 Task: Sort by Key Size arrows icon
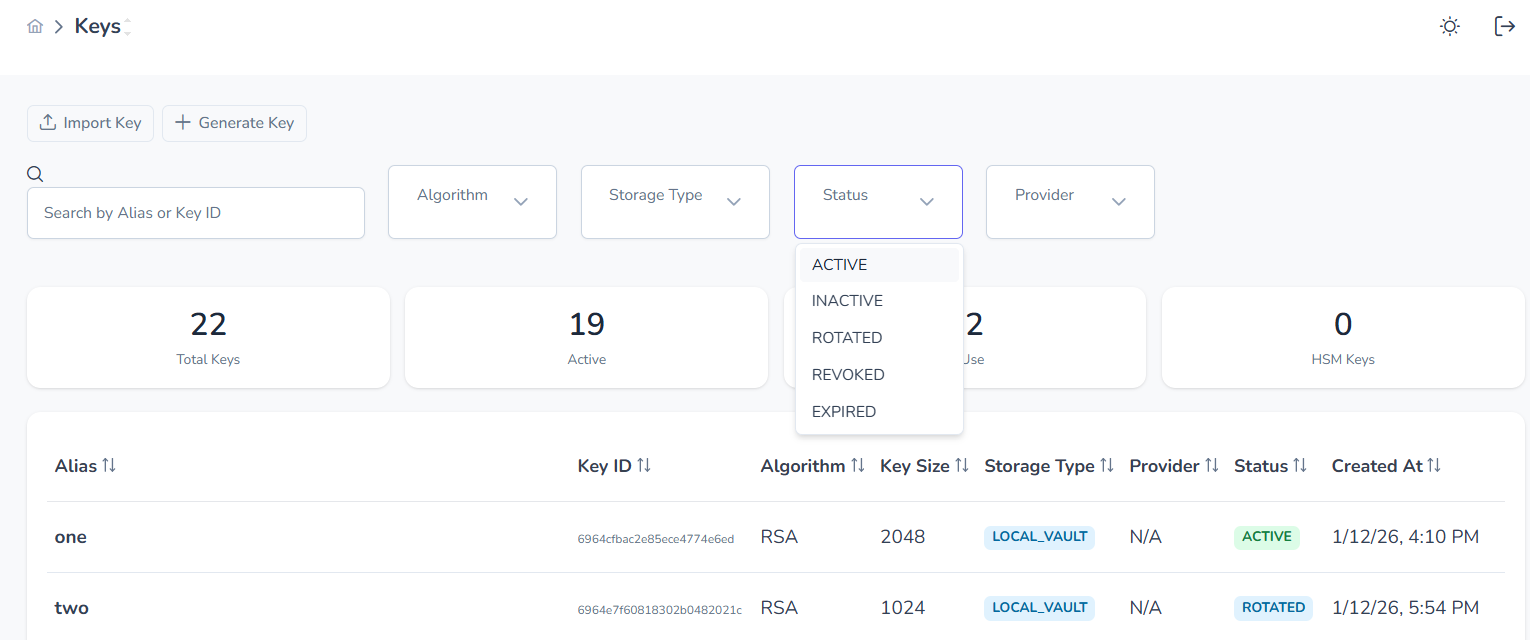962,466
